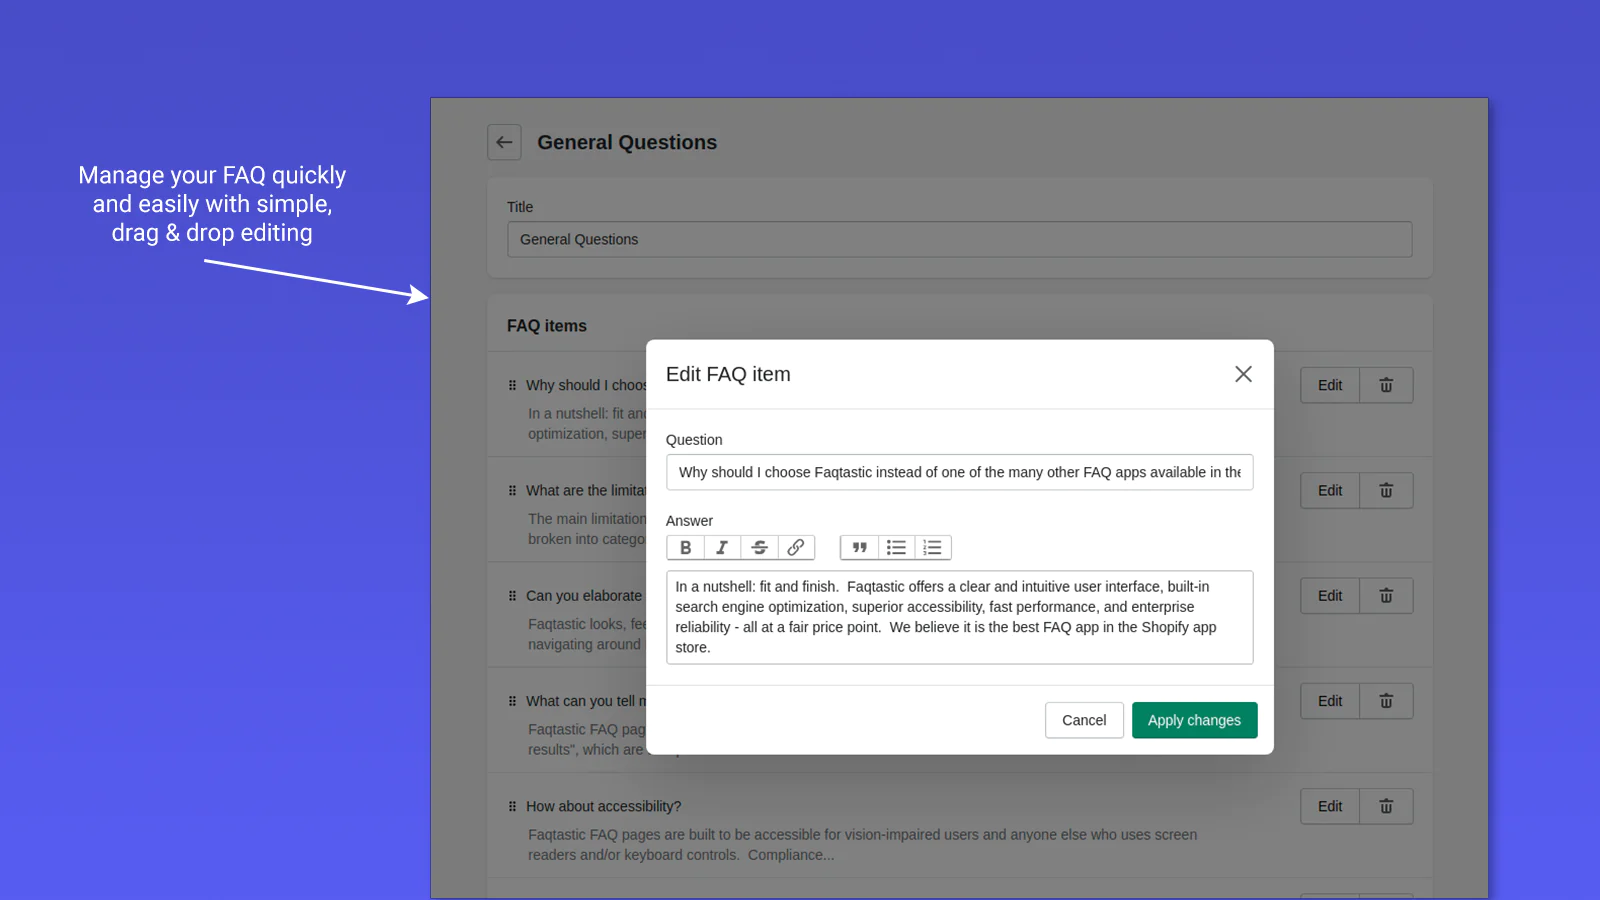Delete the 'How about accessibility?' item

1386,806
